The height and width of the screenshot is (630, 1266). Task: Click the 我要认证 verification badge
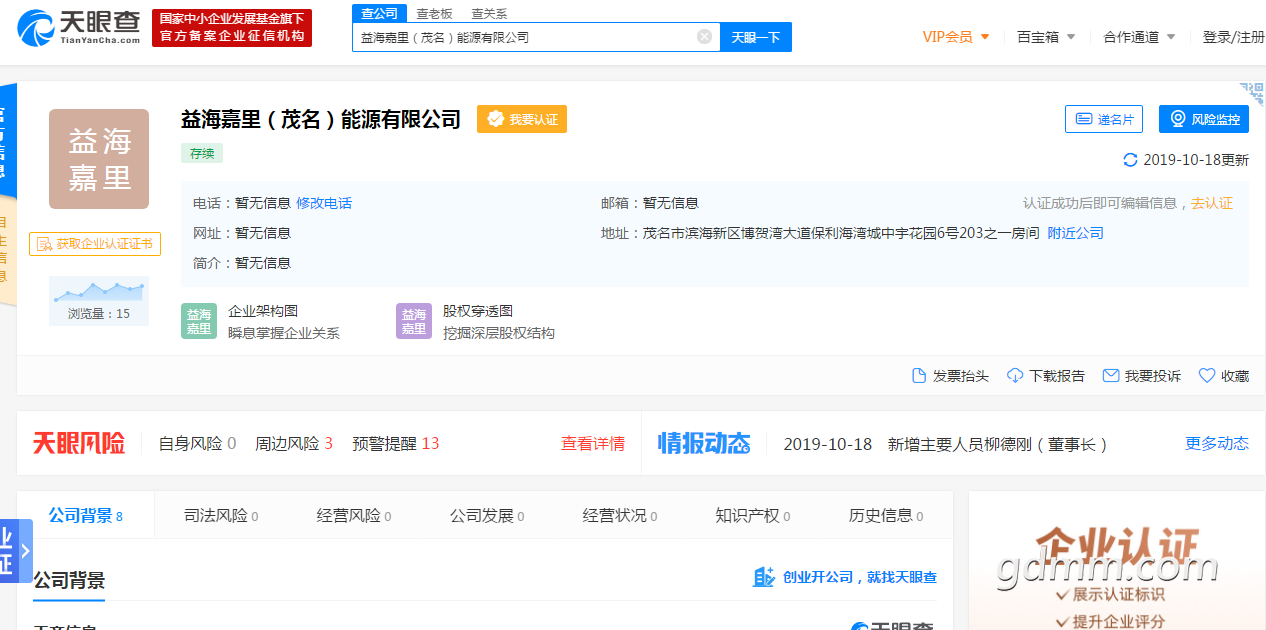pos(522,119)
